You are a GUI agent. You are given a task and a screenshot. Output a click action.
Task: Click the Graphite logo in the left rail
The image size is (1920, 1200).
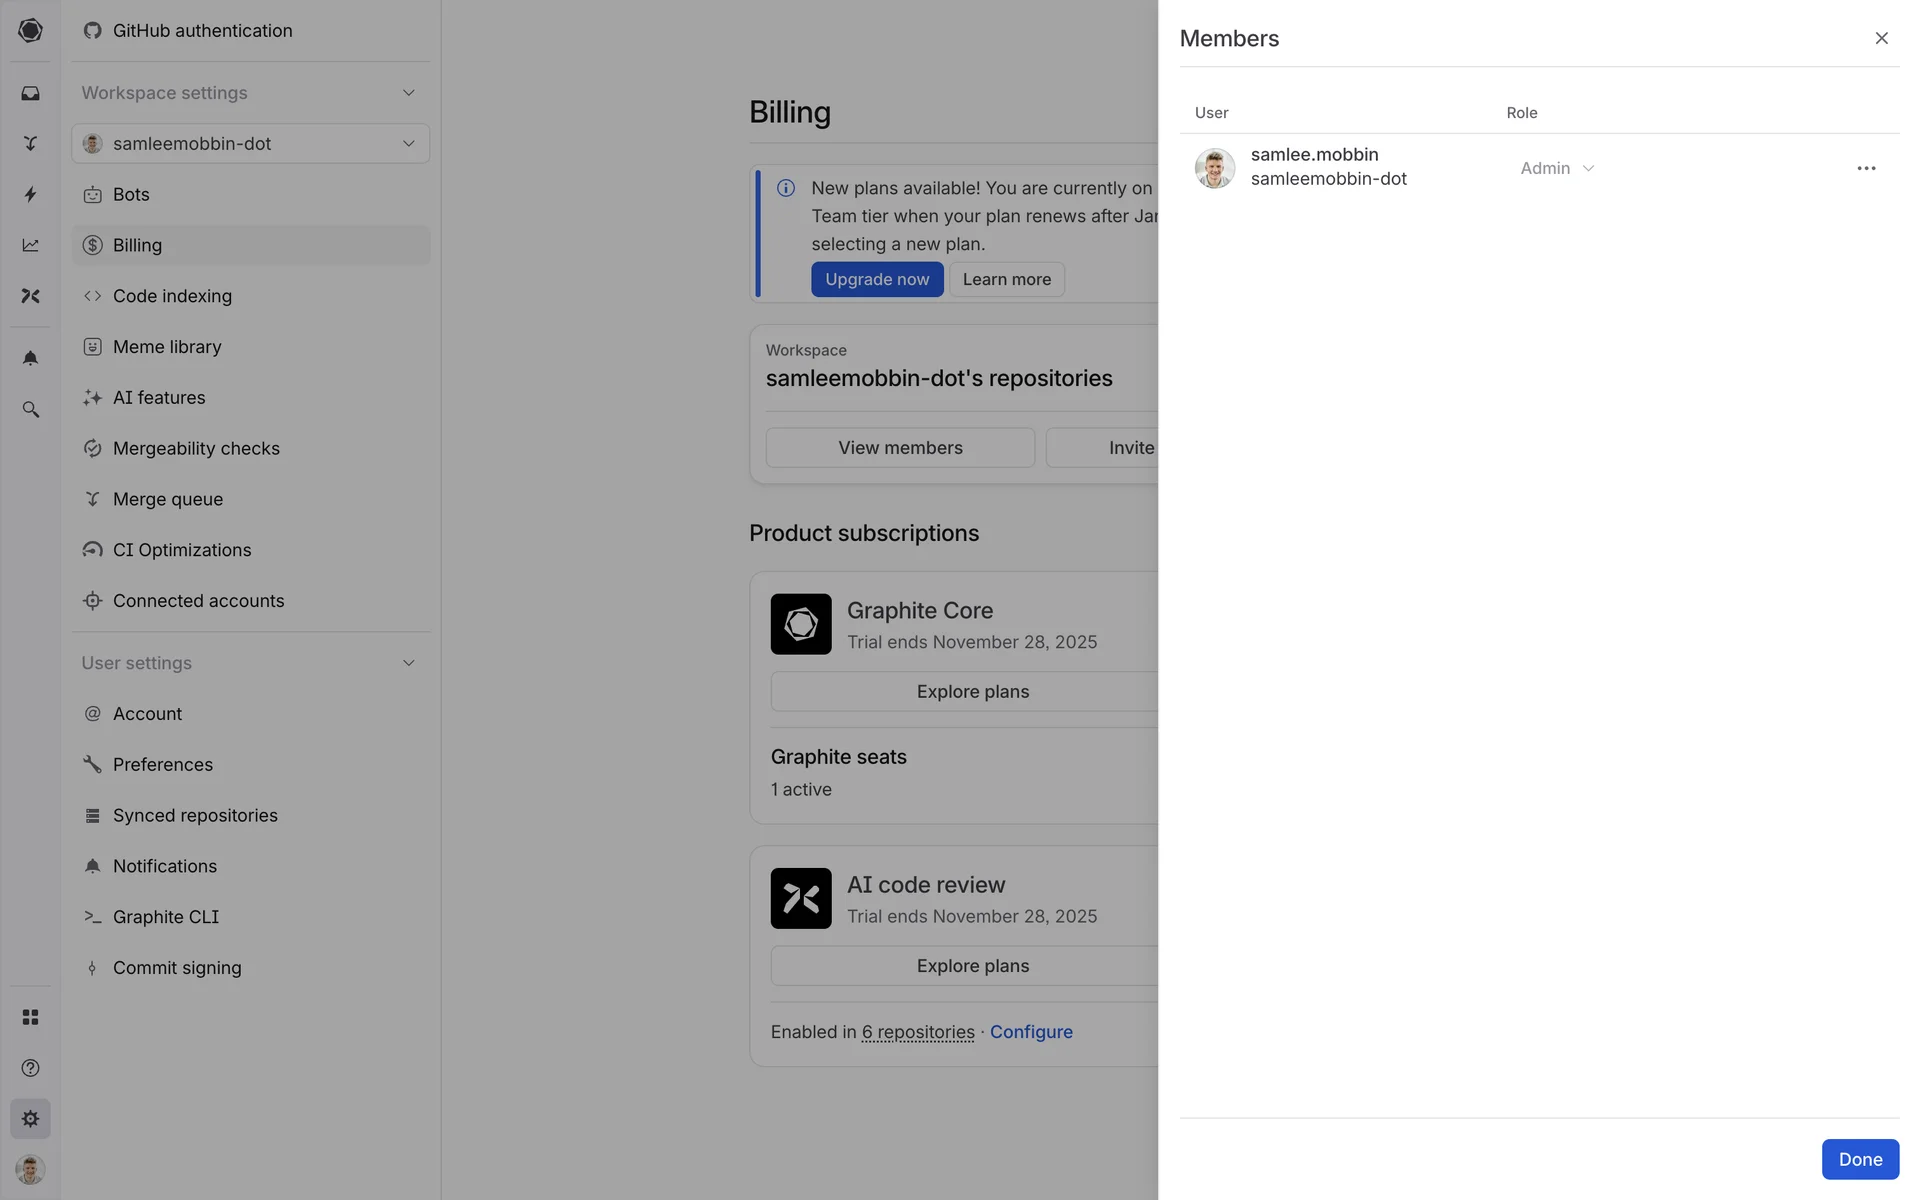[30, 30]
